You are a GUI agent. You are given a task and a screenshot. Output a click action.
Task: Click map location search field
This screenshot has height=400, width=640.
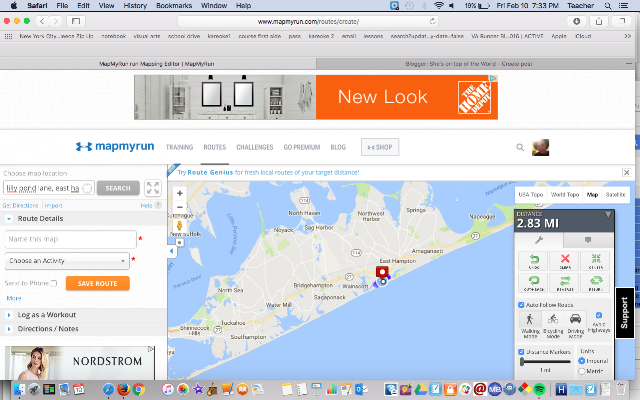49,188
